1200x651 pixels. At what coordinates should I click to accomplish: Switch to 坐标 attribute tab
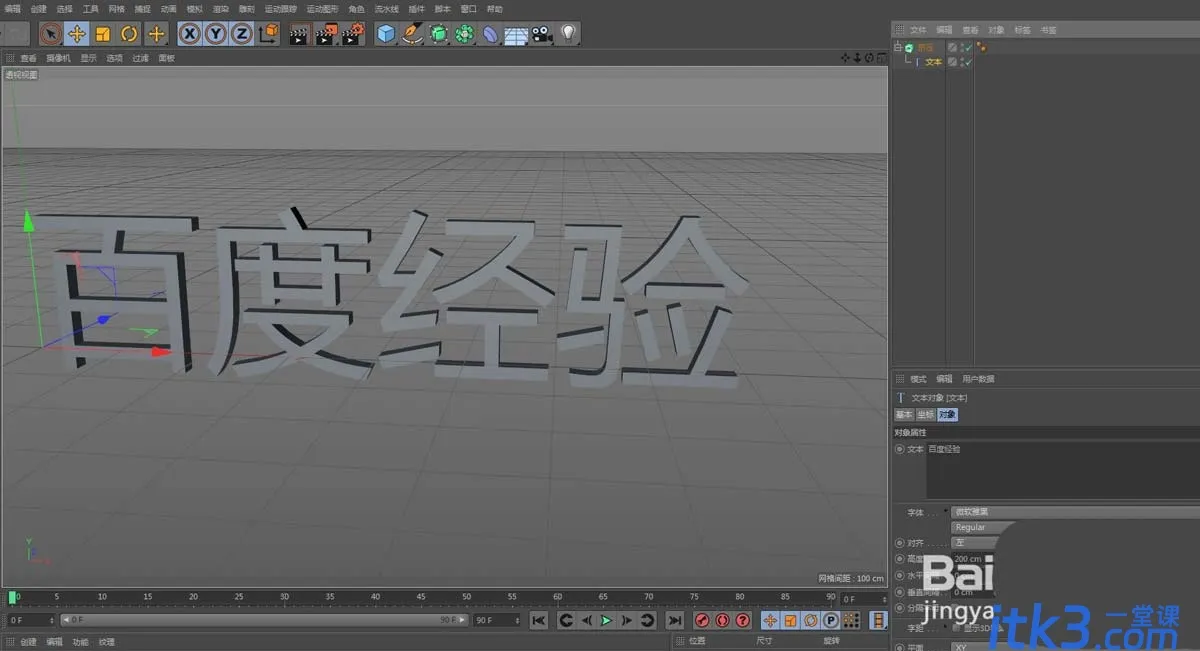pos(925,414)
